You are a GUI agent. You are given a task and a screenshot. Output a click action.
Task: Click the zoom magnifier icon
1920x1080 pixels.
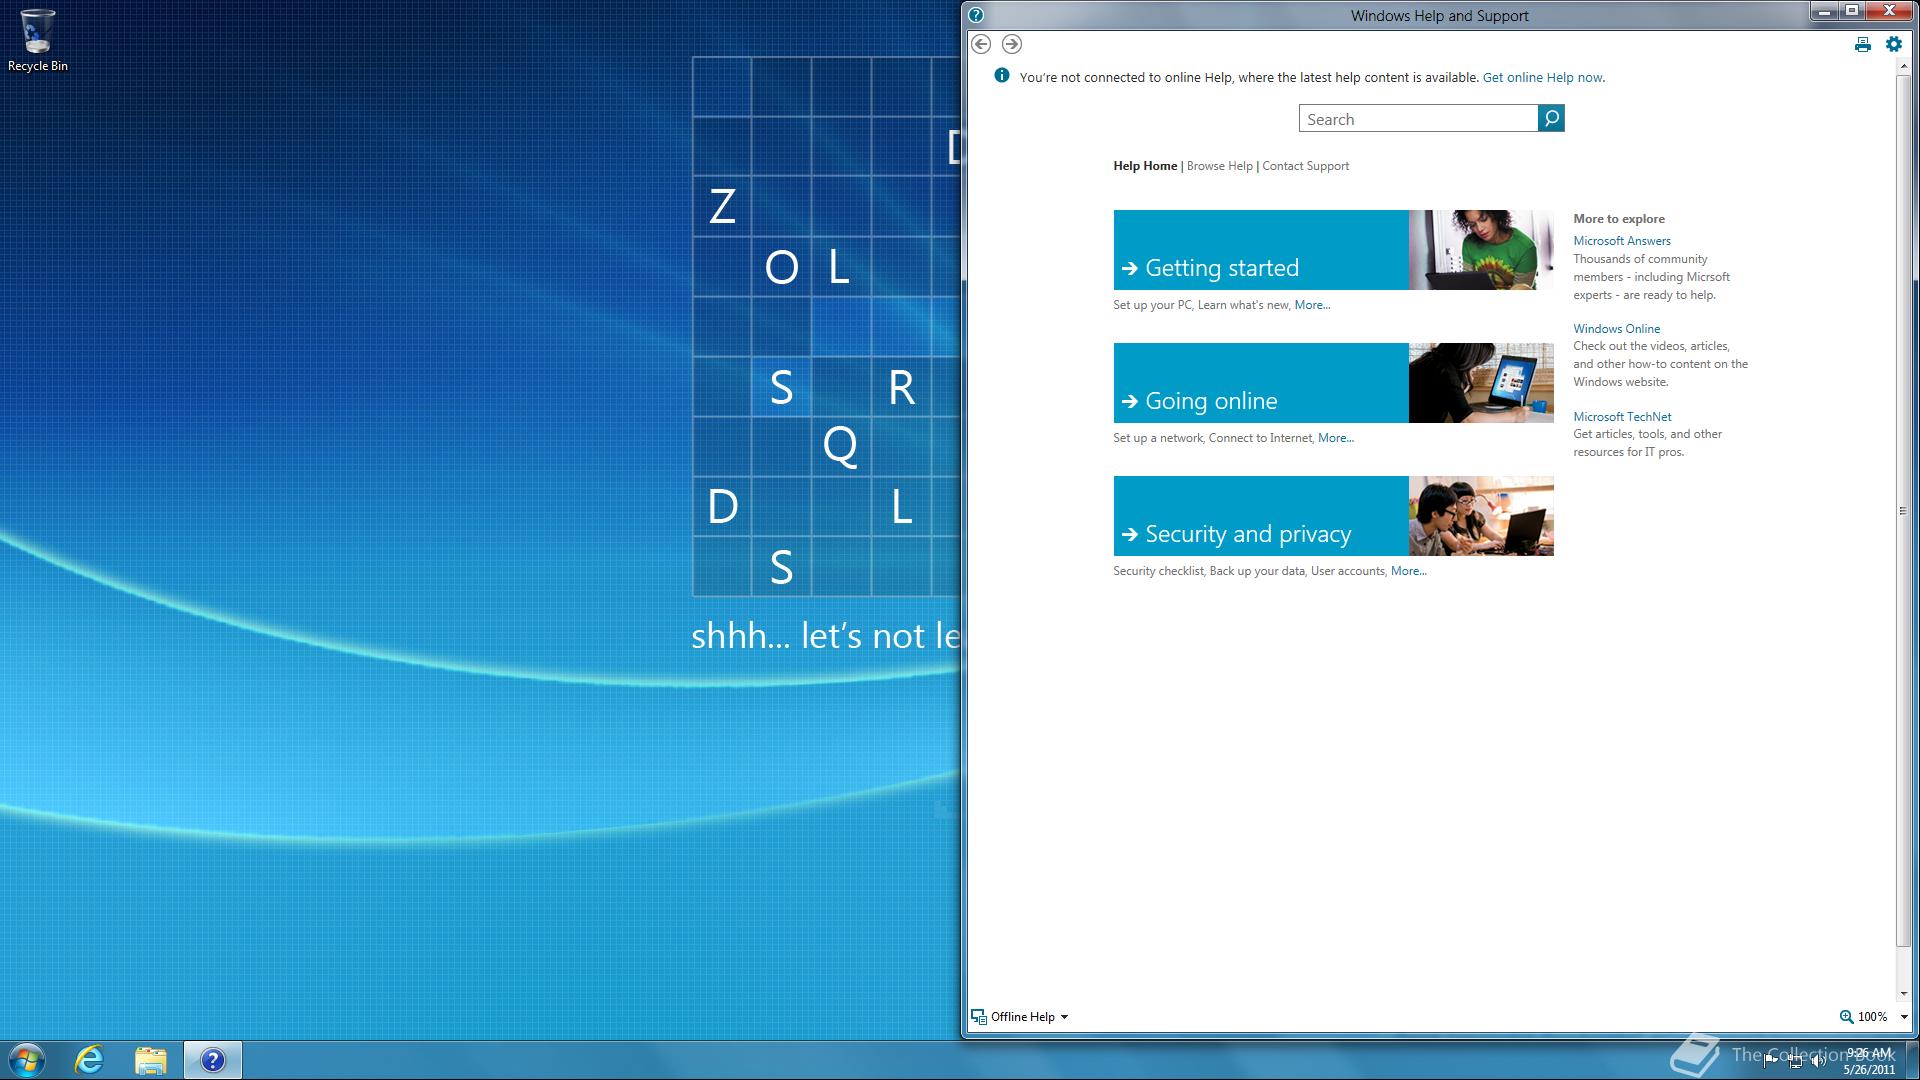point(1846,1017)
